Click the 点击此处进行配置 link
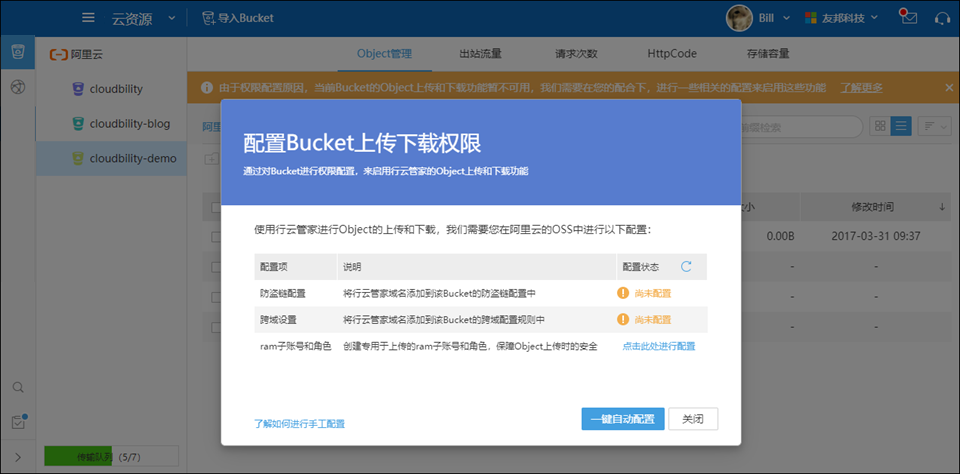 (x=658, y=346)
